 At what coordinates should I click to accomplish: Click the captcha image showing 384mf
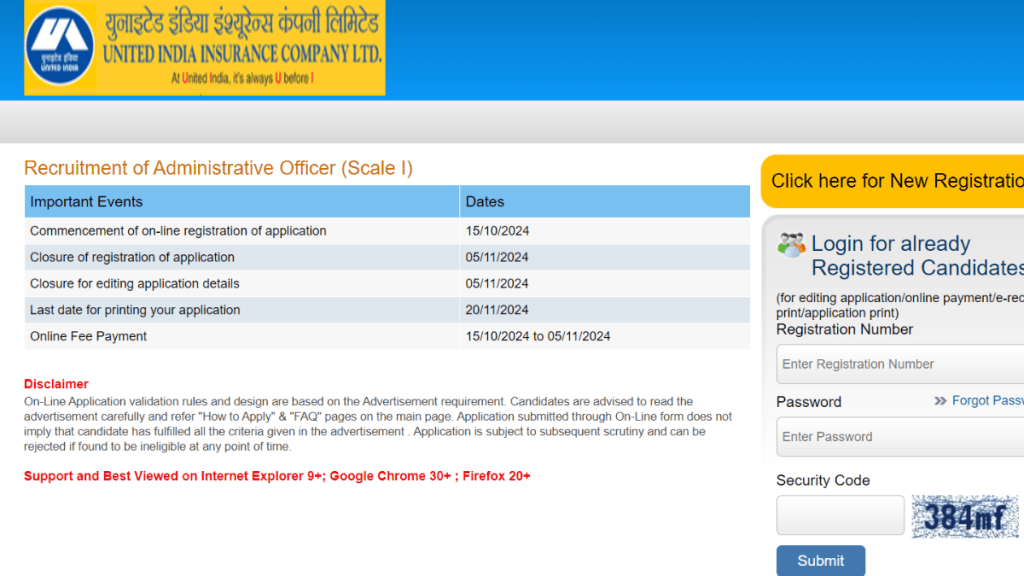click(964, 517)
